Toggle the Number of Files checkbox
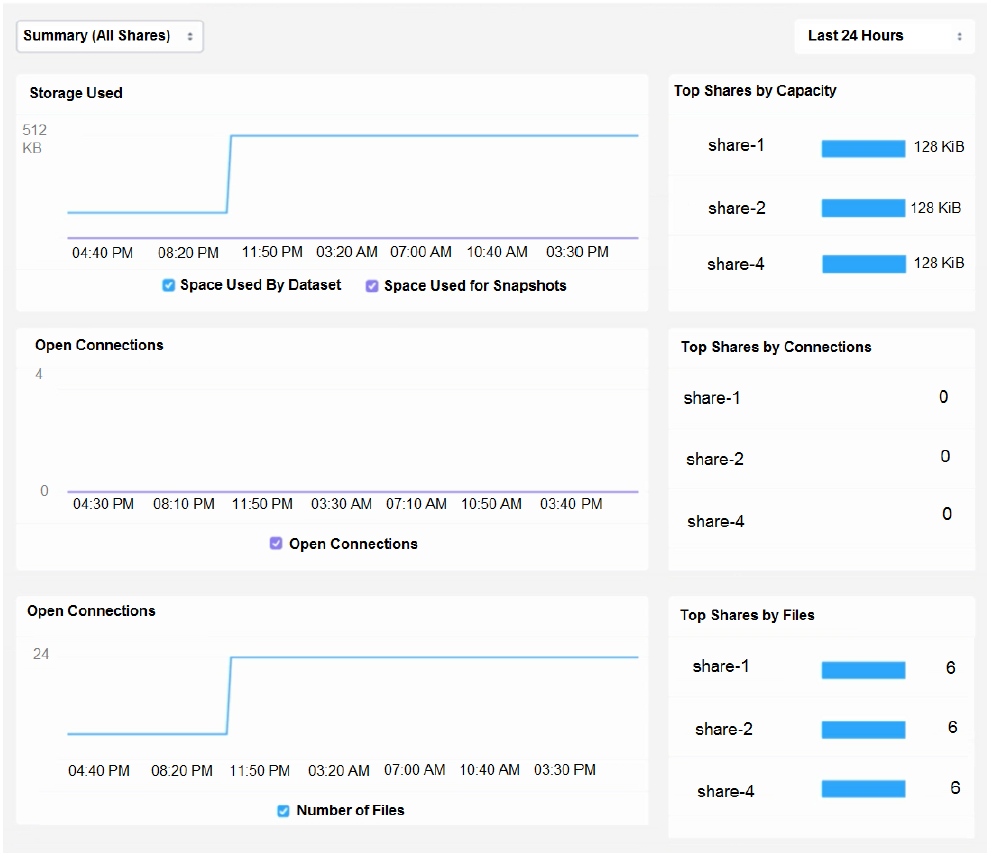Image resolution: width=987 pixels, height=853 pixels. click(283, 811)
